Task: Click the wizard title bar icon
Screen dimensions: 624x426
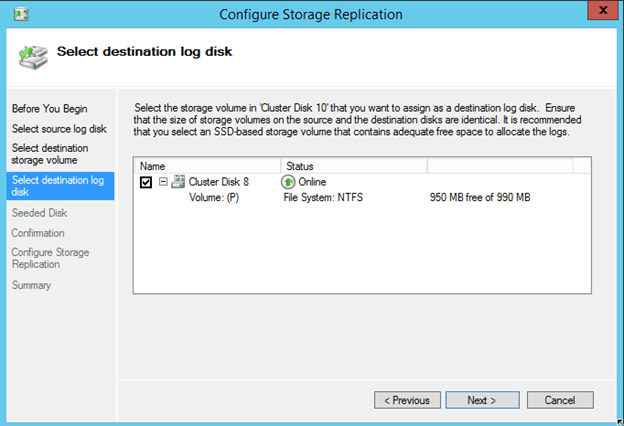Action: click(19, 13)
